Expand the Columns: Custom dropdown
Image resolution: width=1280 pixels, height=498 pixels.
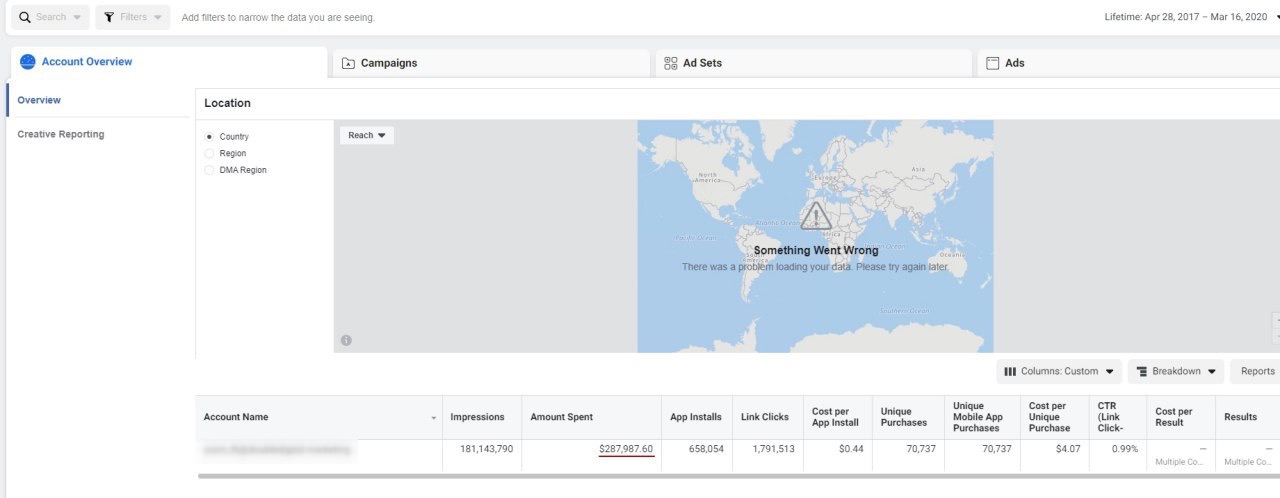1059,371
